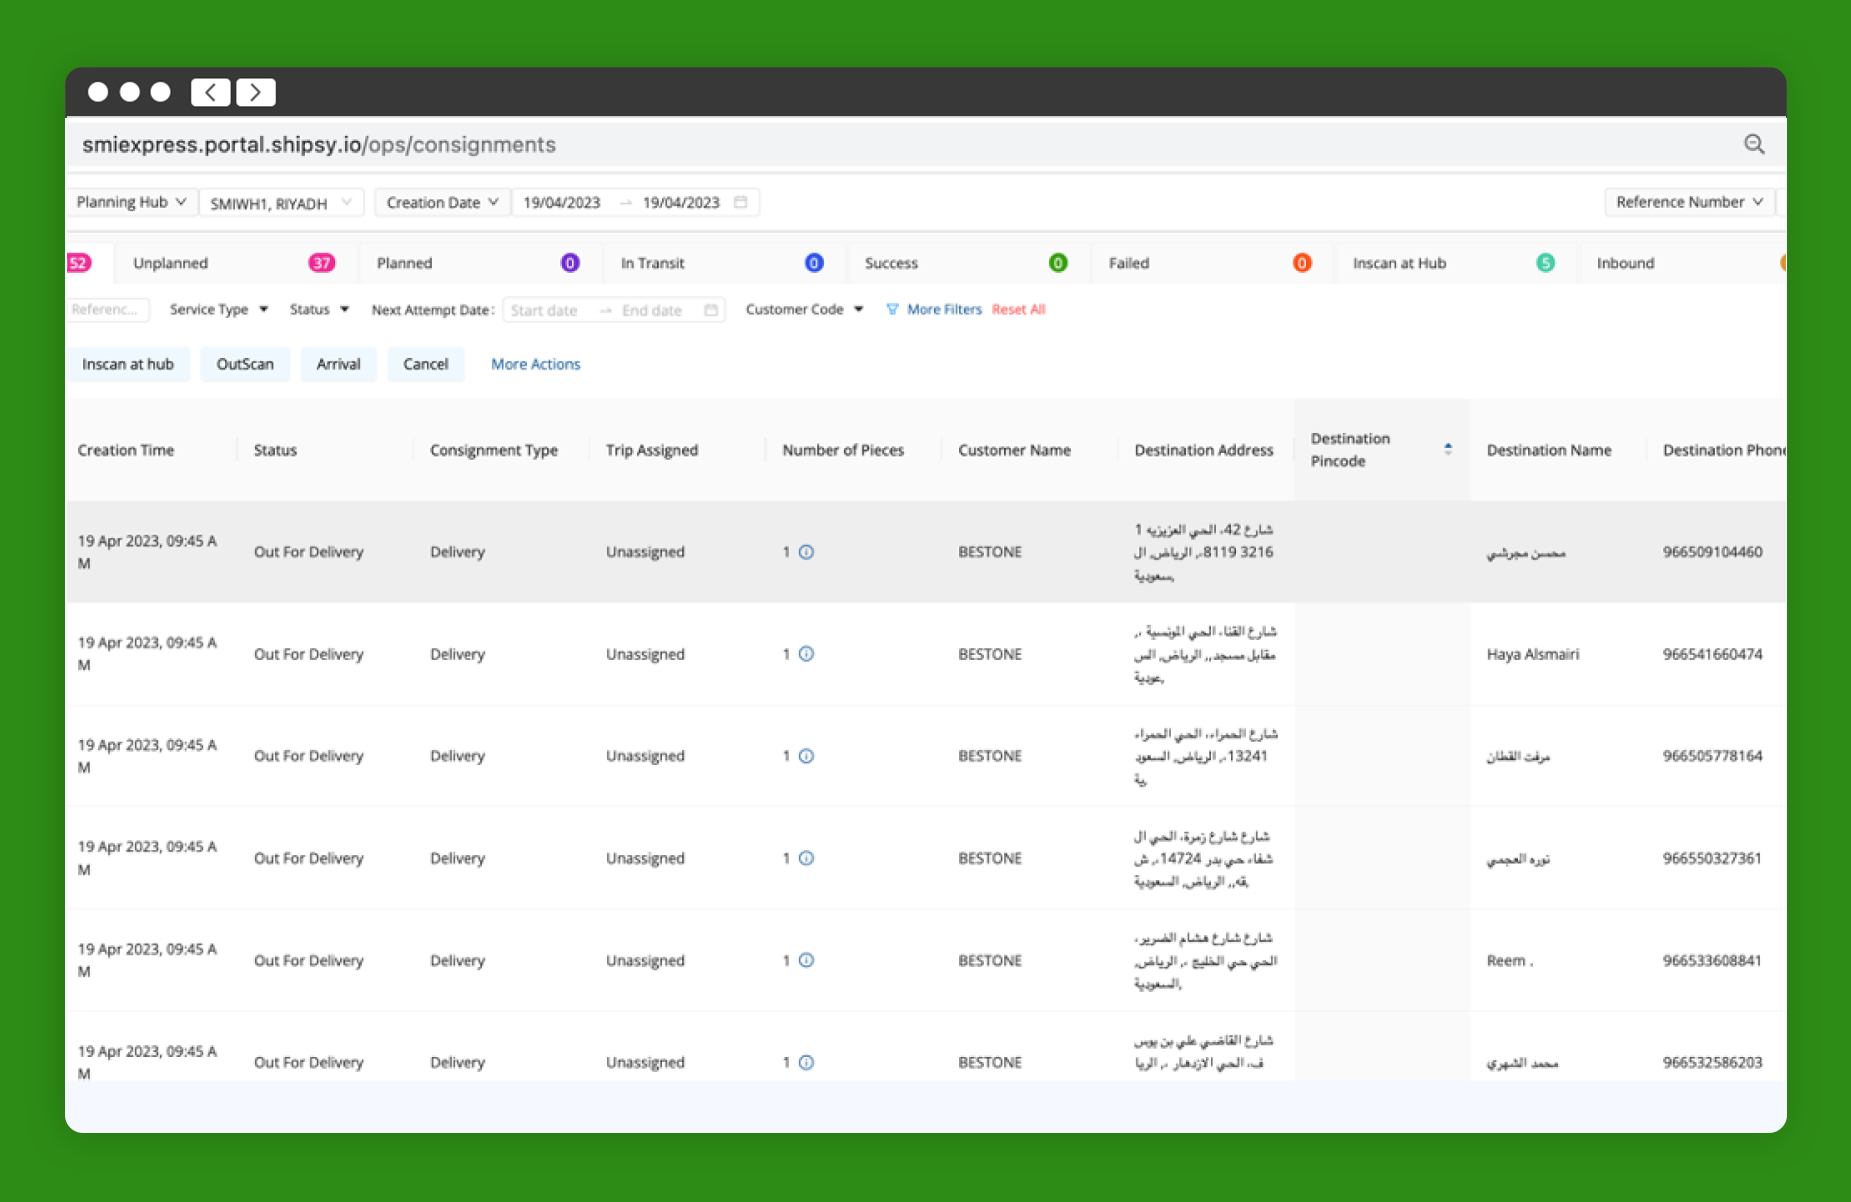Click piece info icon for Haya Alsmairi row
The width and height of the screenshot is (1851, 1202).
806,654
